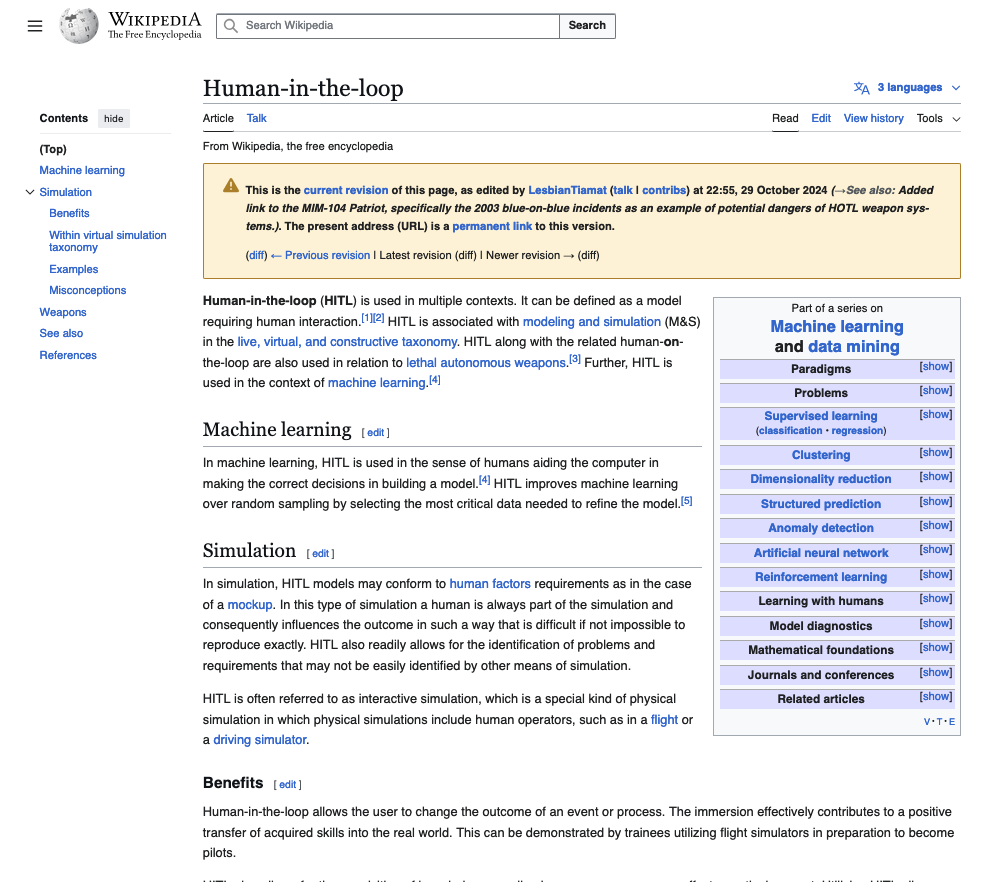Click the V link in navbox footer
Screen dimensions: 985x882
coord(927,722)
